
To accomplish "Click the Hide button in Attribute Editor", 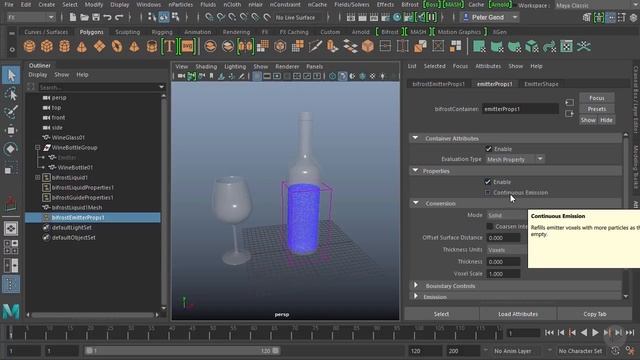I will tap(606, 120).
